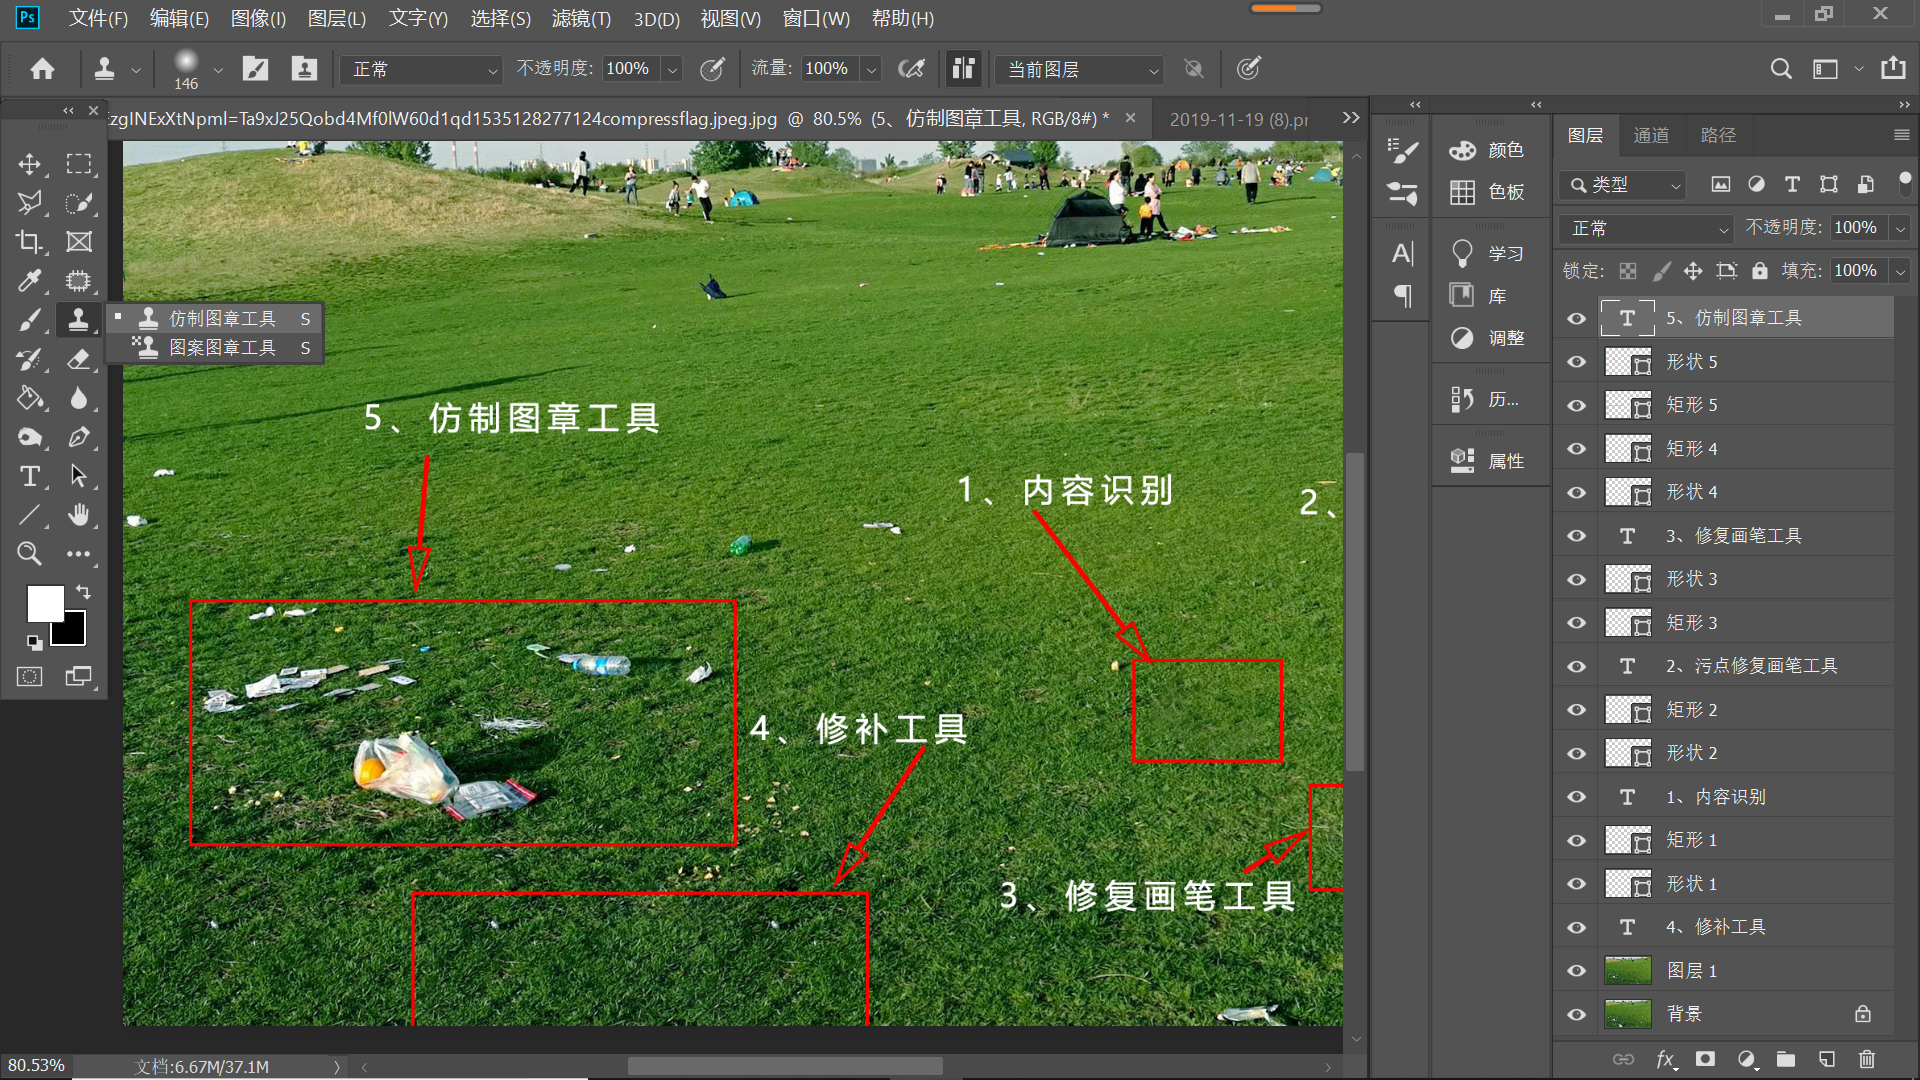Open the 图层(L) menu

(x=337, y=19)
